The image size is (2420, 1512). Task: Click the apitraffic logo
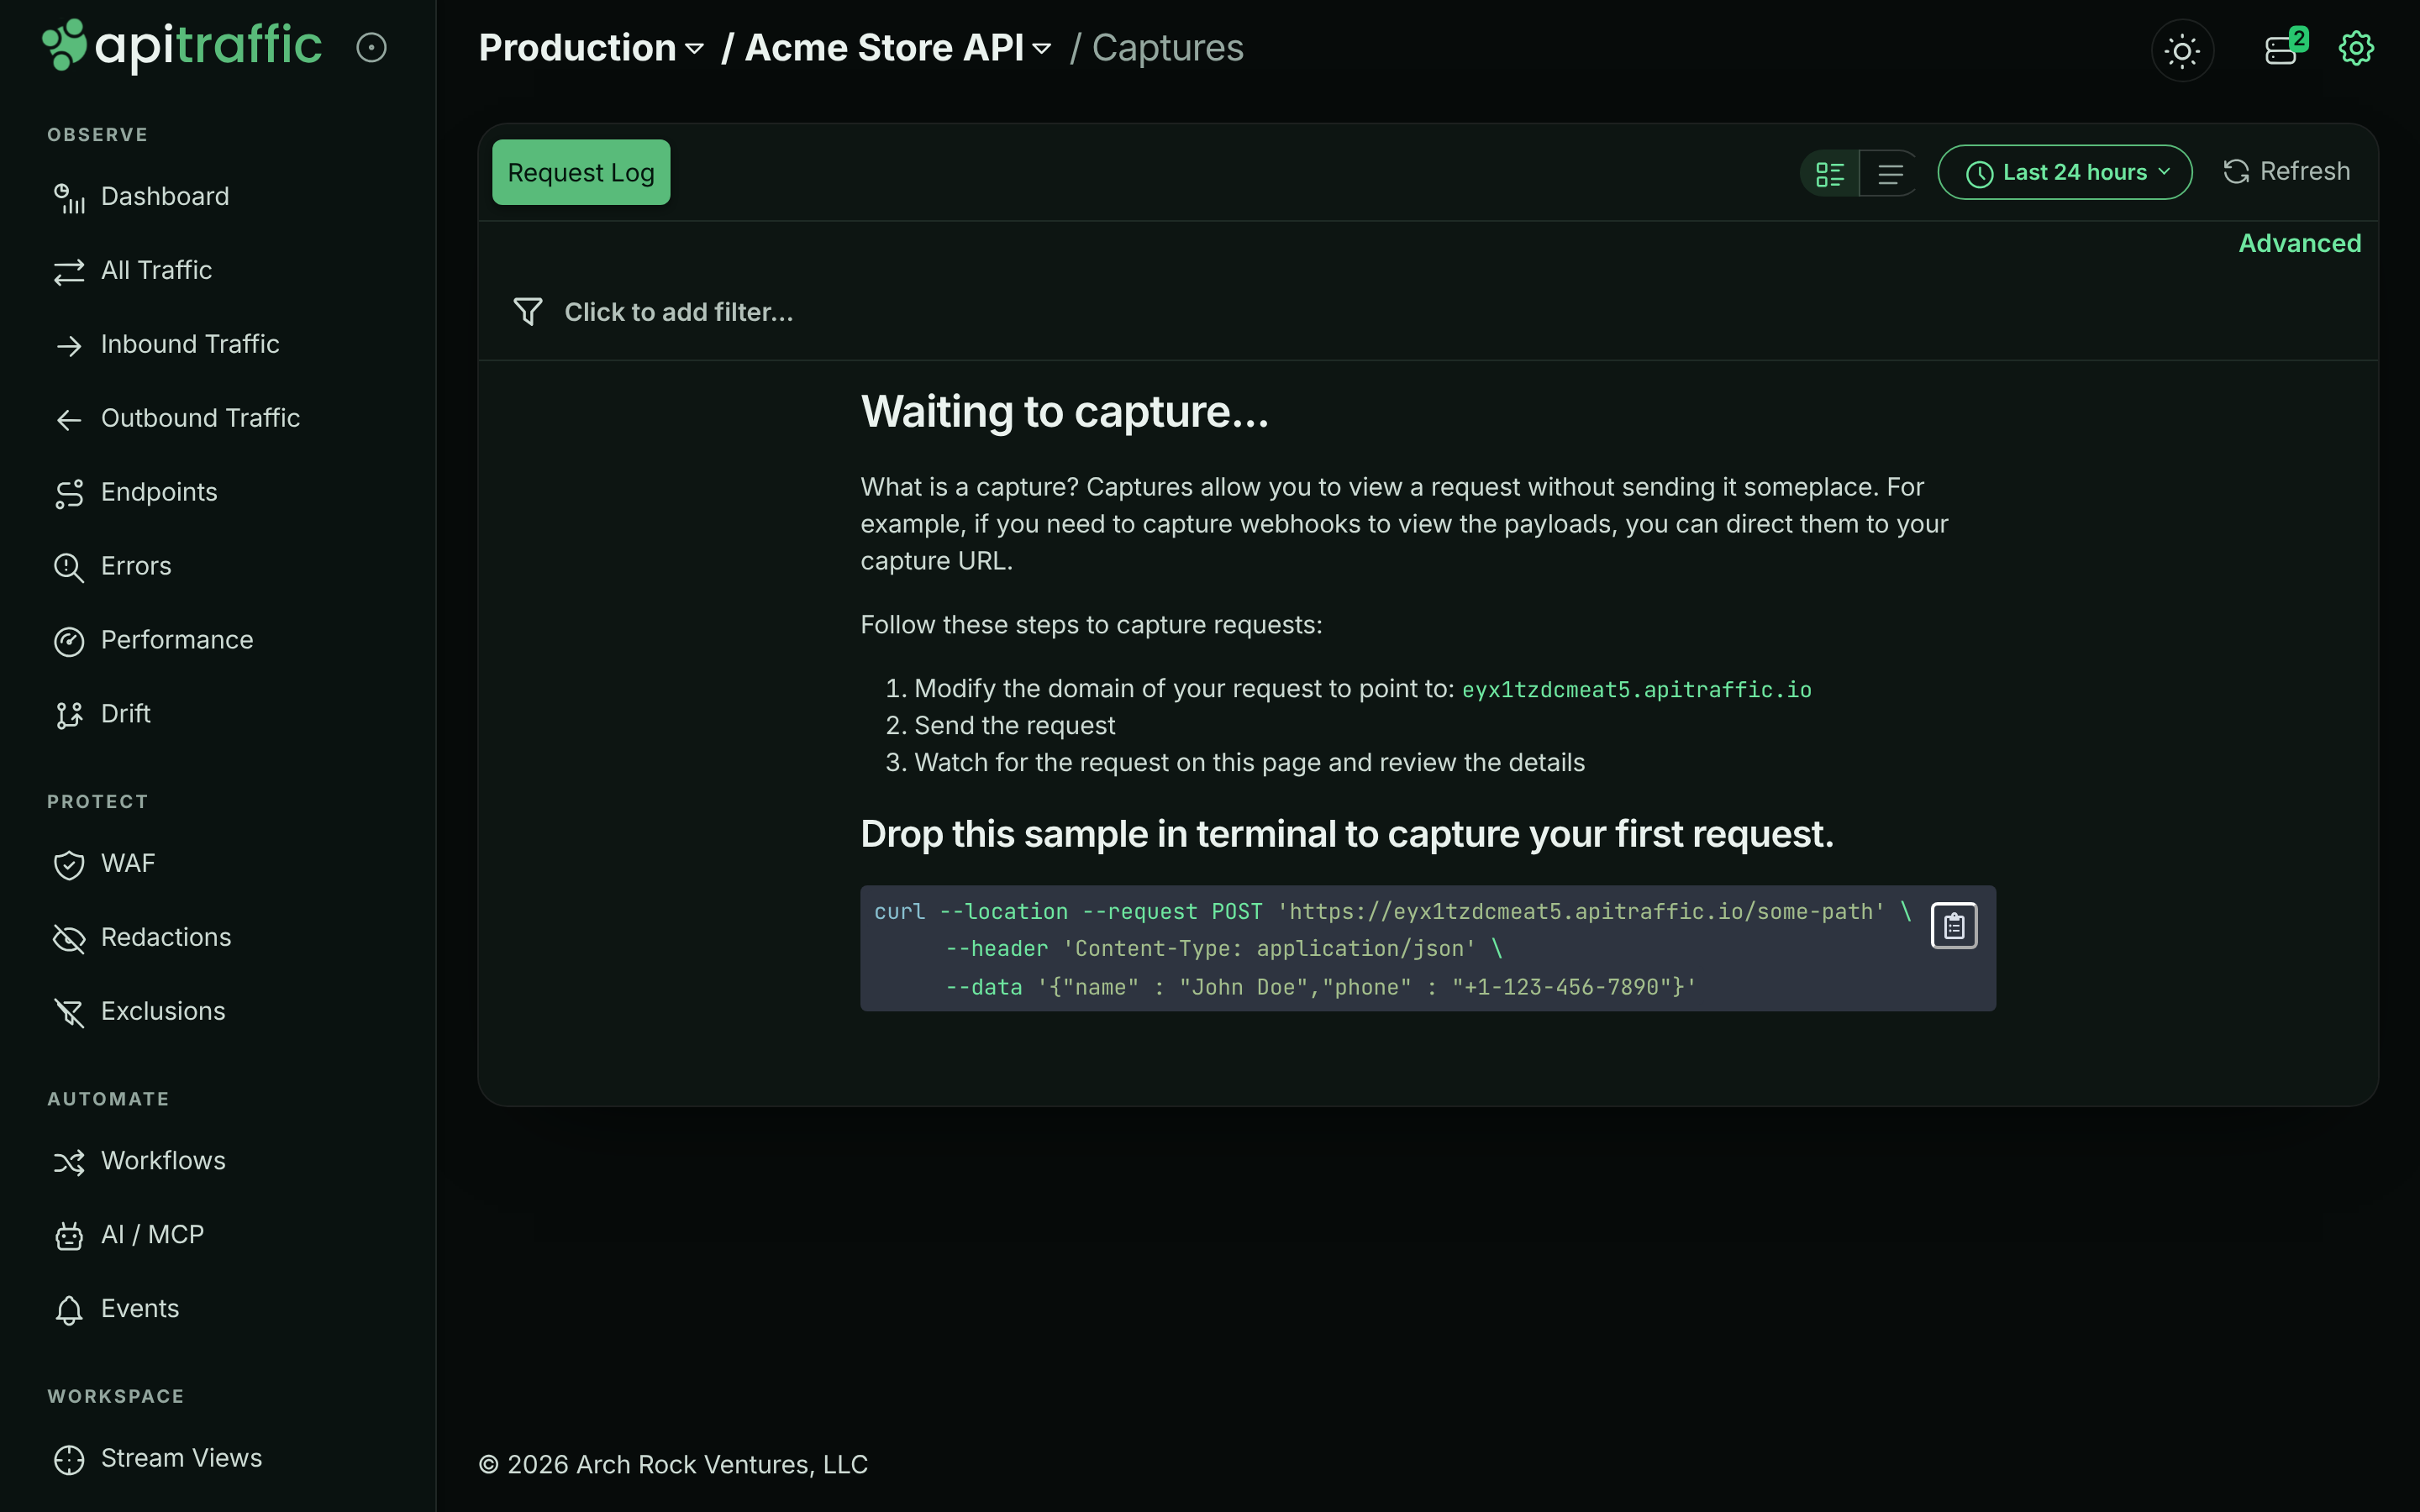click(x=181, y=46)
